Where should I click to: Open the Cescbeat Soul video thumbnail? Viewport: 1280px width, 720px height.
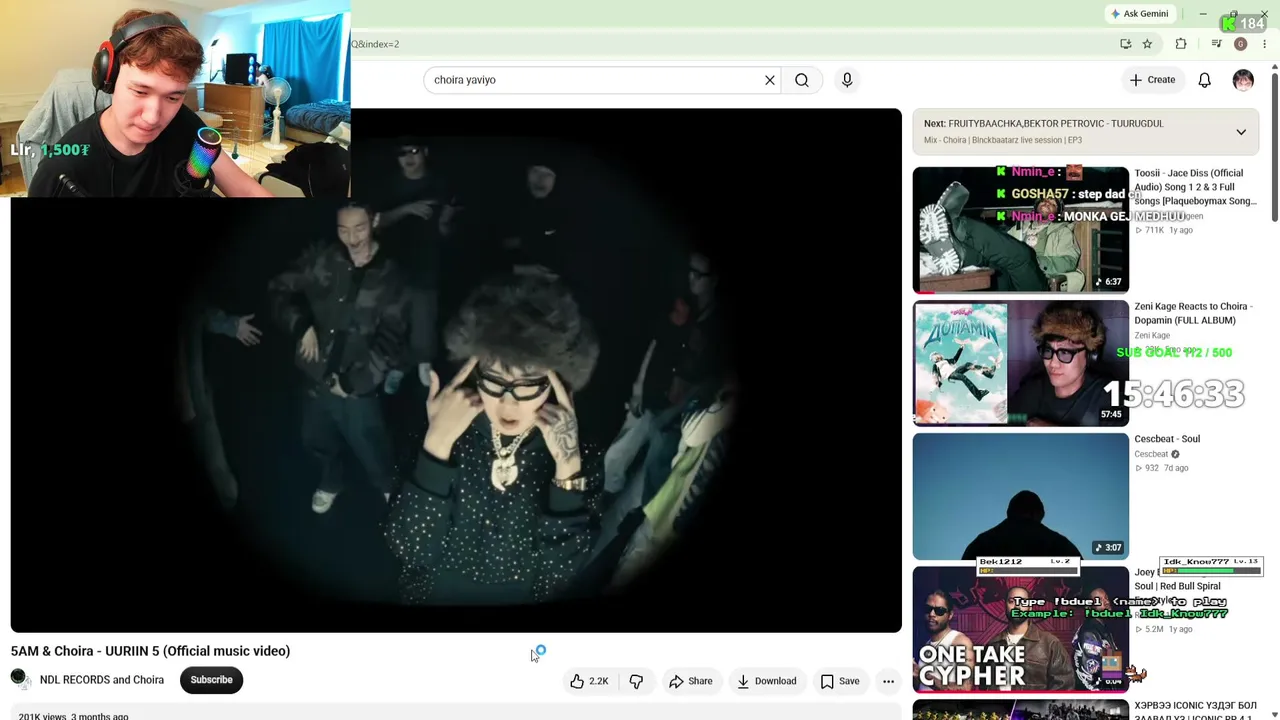point(1020,497)
